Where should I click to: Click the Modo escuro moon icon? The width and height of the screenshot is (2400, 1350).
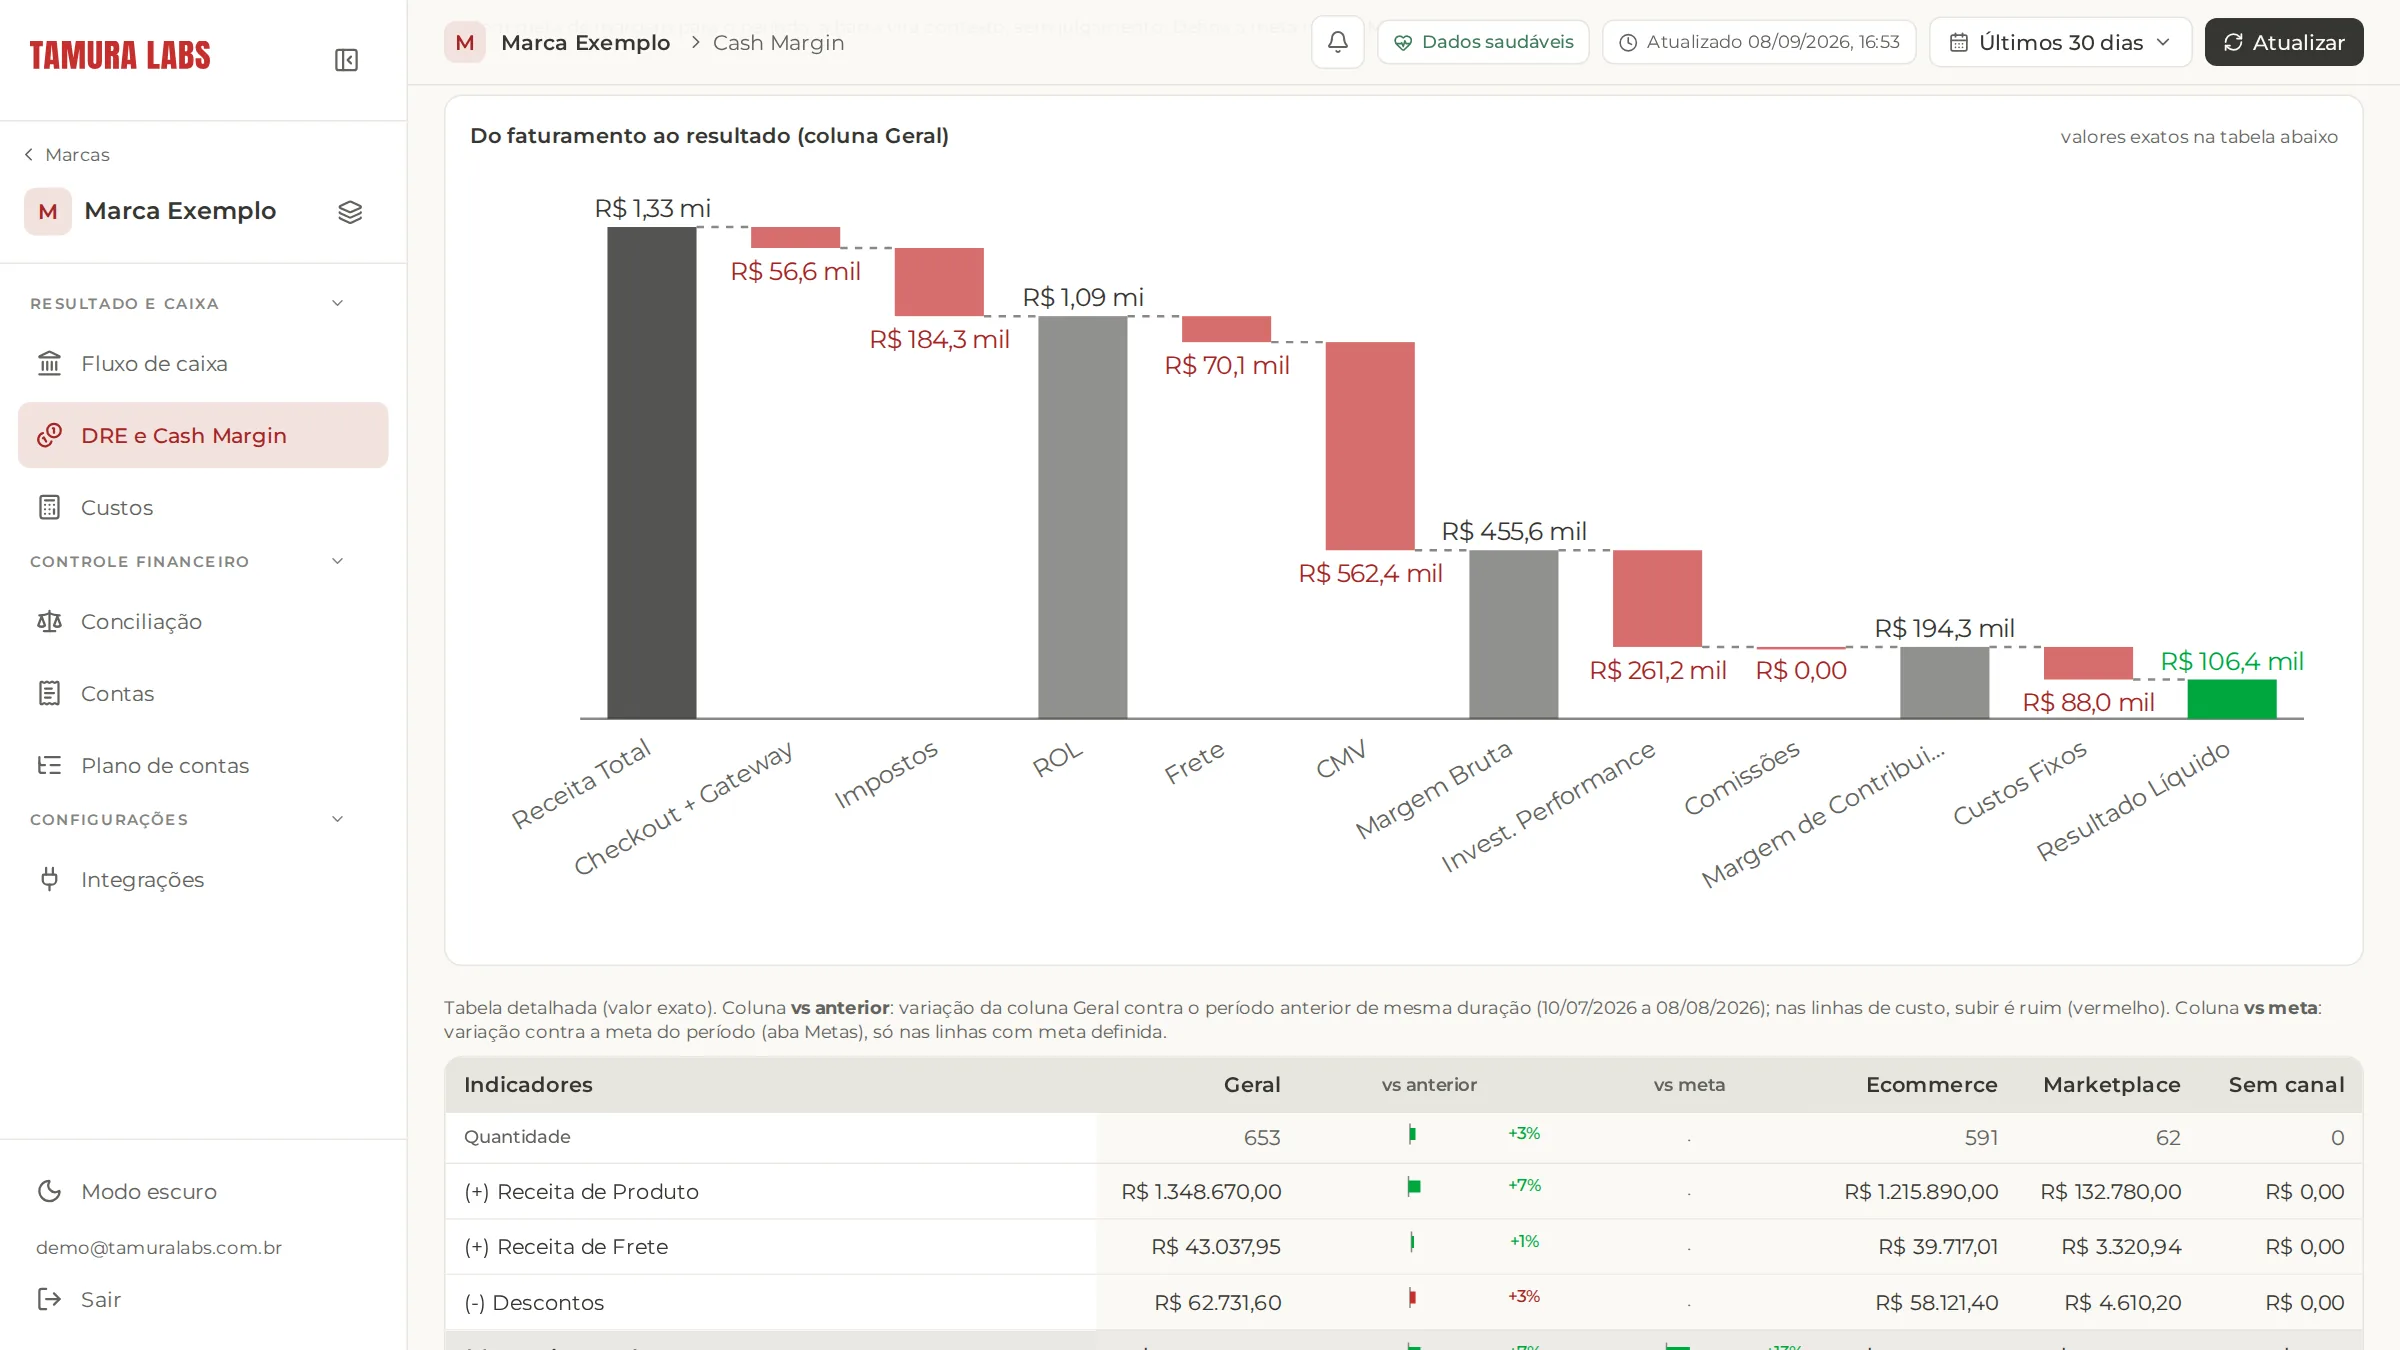49,1191
